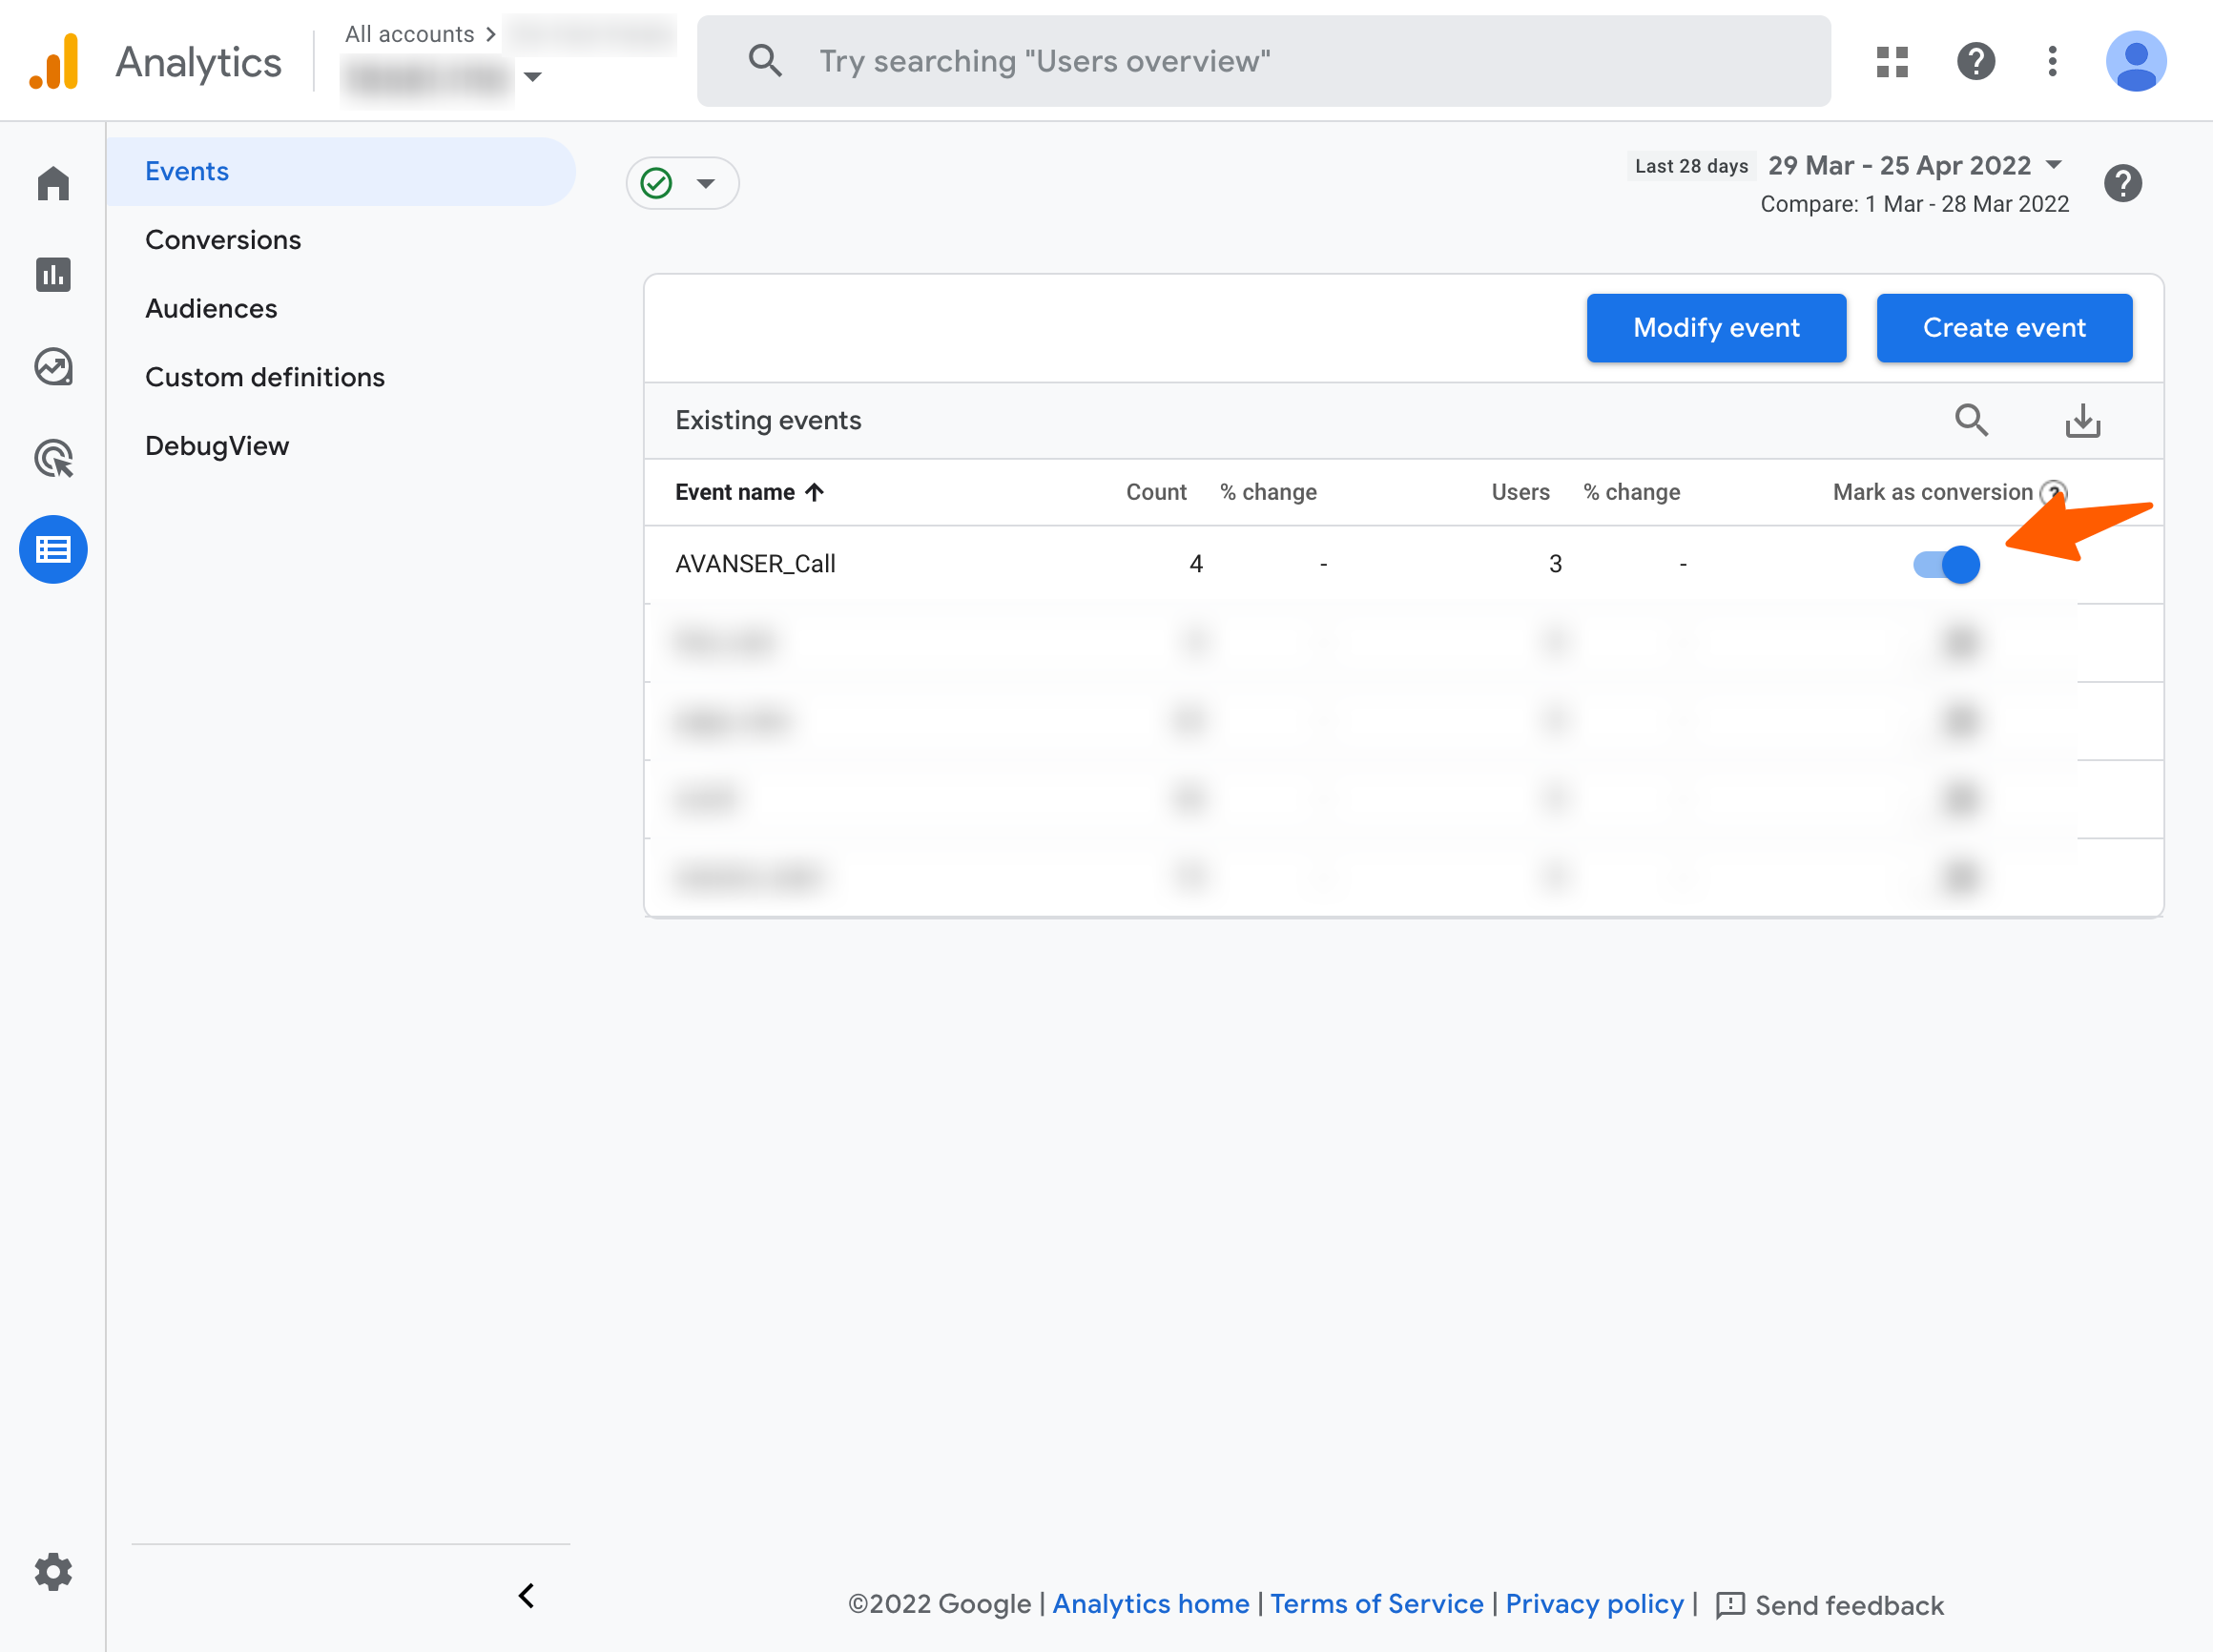Expand the property selector dropdown arrow
This screenshot has height=1652, width=2213.
click(x=533, y=77)
